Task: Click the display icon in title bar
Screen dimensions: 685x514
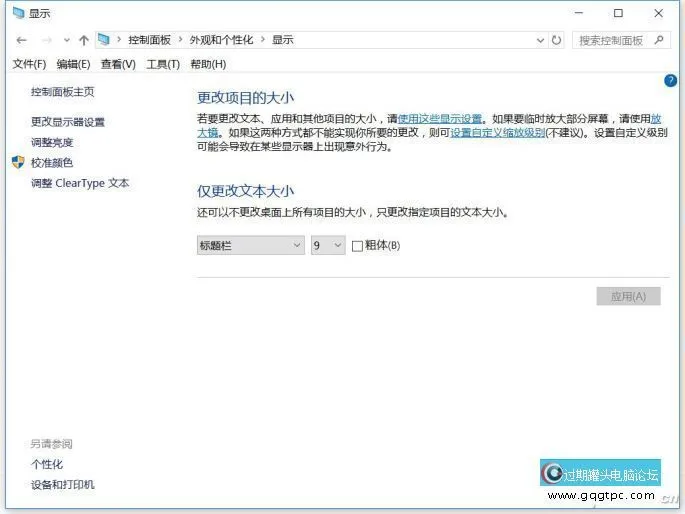Action: (18, 13)
